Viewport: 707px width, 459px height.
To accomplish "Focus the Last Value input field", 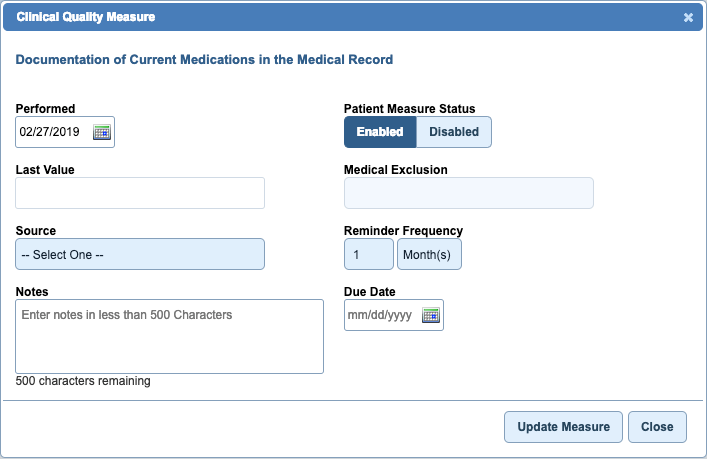I will tap(140, 193).
